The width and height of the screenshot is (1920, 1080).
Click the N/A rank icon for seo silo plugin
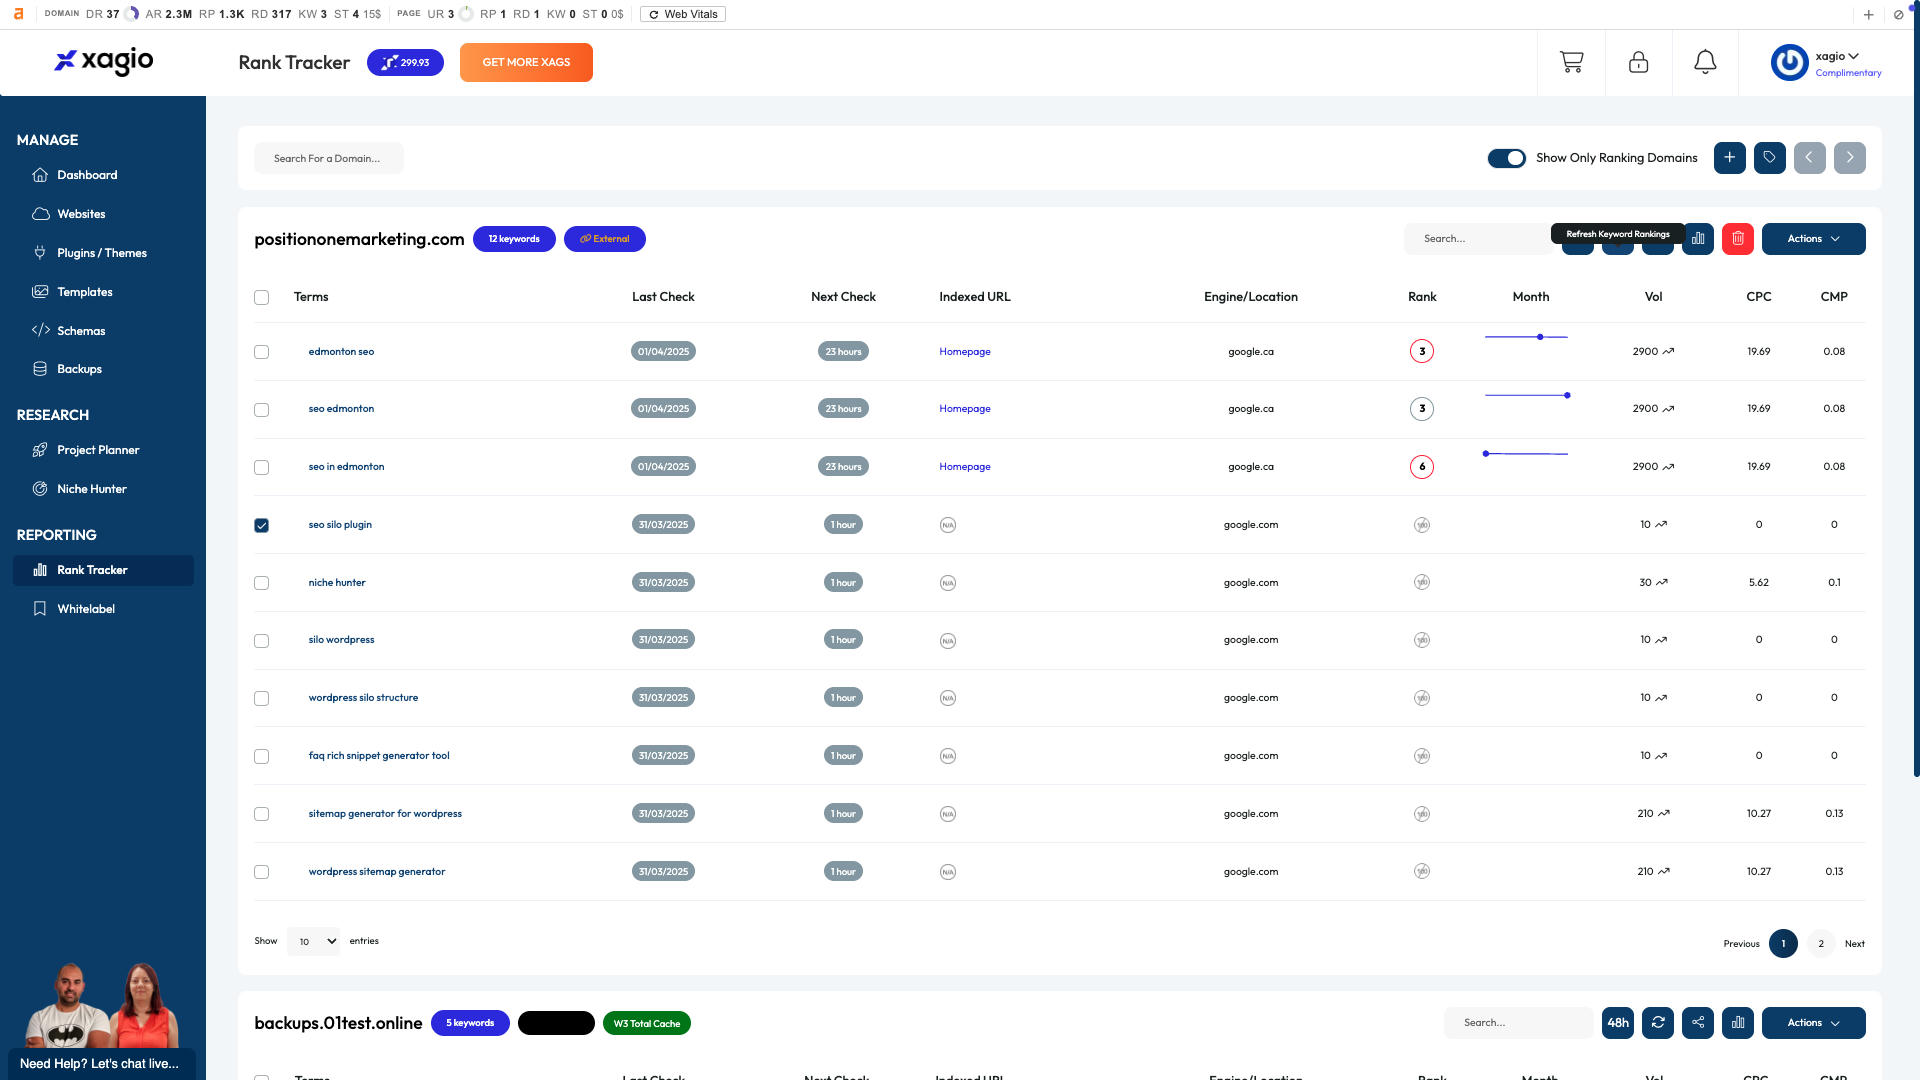coord(1421,525)
